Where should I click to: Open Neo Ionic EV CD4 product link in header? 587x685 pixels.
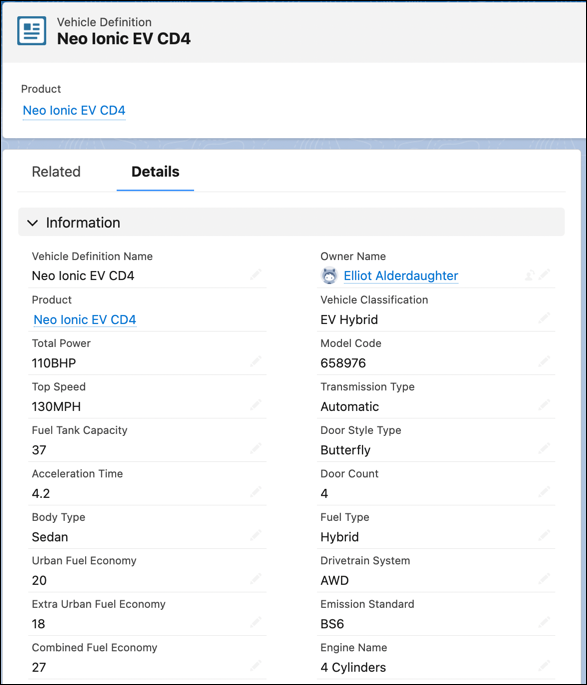pos(74,111)
